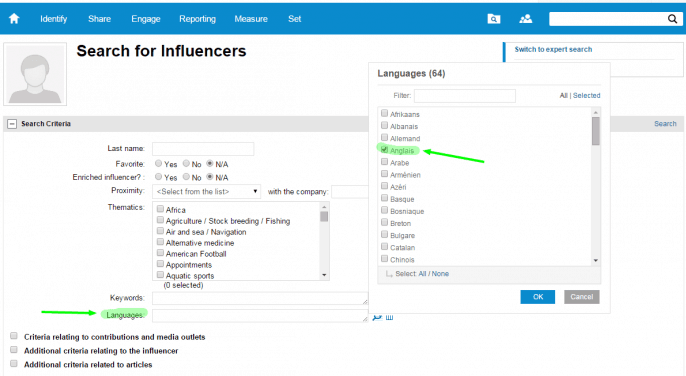The height and width of the screenshot is (376, 686).
Task: Click the languages list scroll down arrow
Action: (x=595, y=260)
